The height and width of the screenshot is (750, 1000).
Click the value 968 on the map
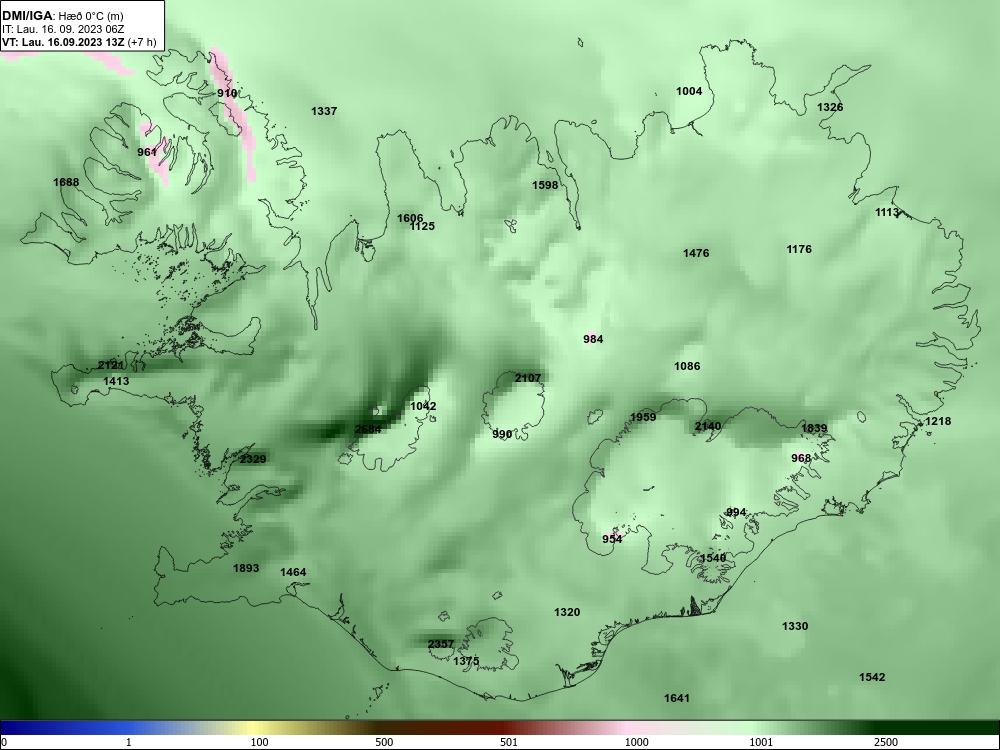(x=801, y=458)
